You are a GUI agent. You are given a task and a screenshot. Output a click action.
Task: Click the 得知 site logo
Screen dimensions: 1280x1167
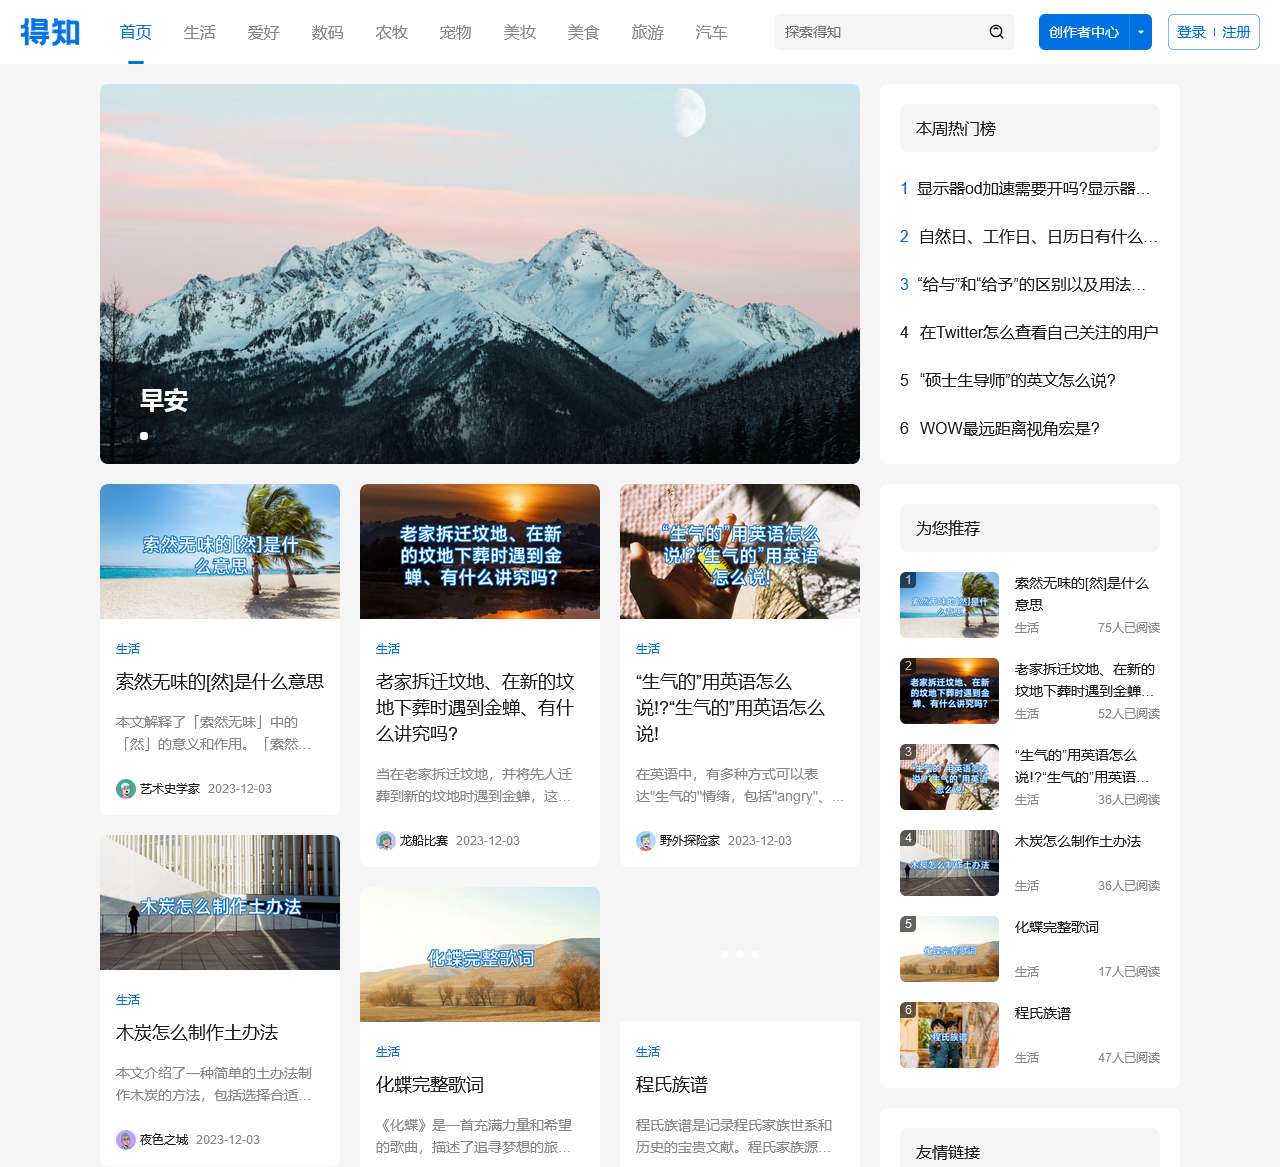tap(50, 32)
